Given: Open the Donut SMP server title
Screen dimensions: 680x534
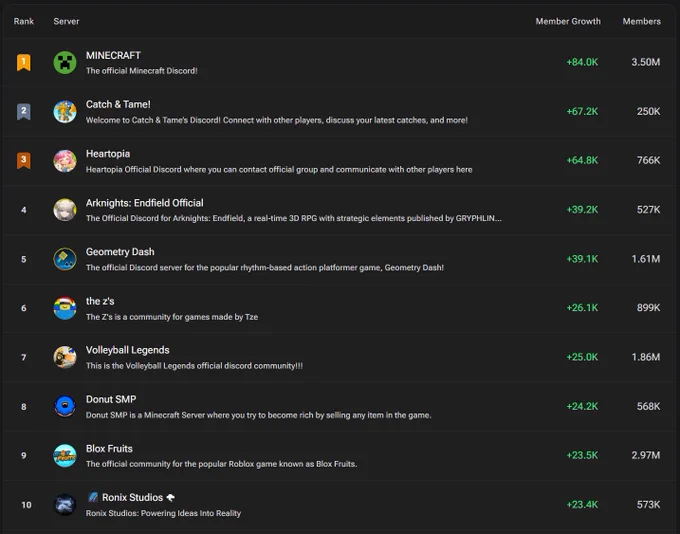Looking at the screenshot, I should click(111, 399).
